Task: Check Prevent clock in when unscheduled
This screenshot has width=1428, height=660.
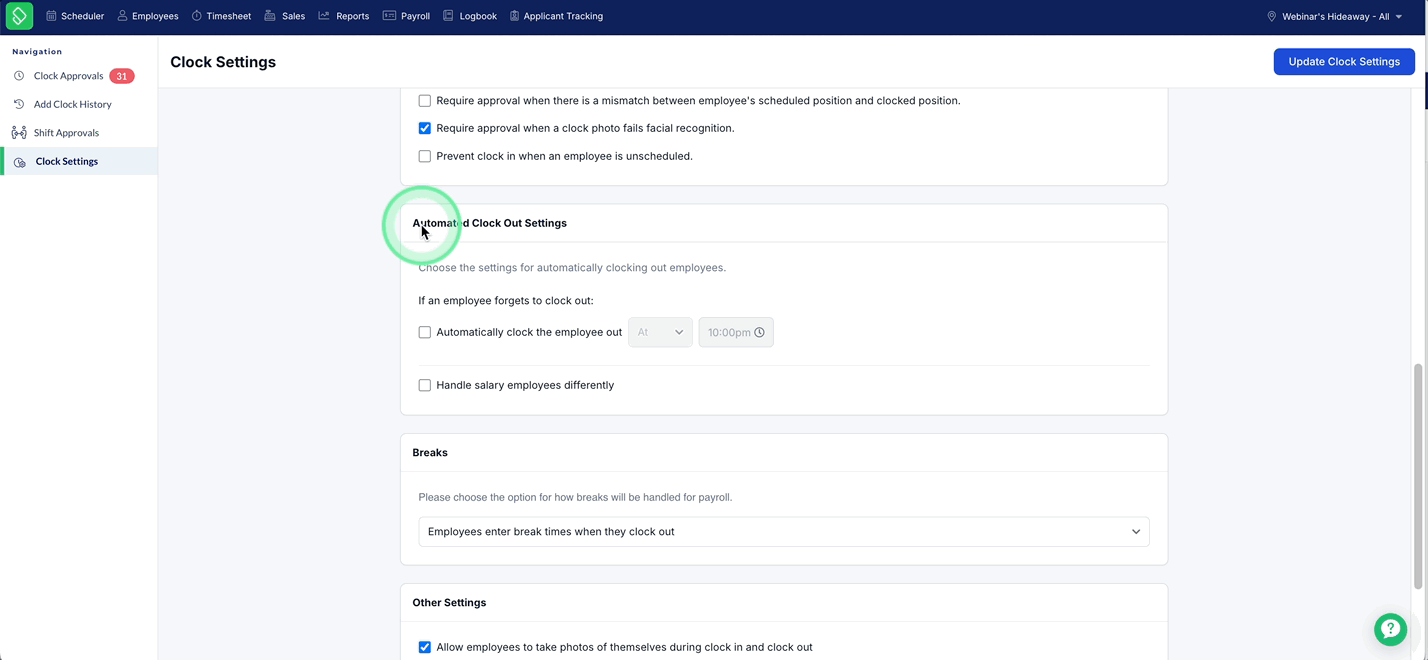Action: point(425,156)
